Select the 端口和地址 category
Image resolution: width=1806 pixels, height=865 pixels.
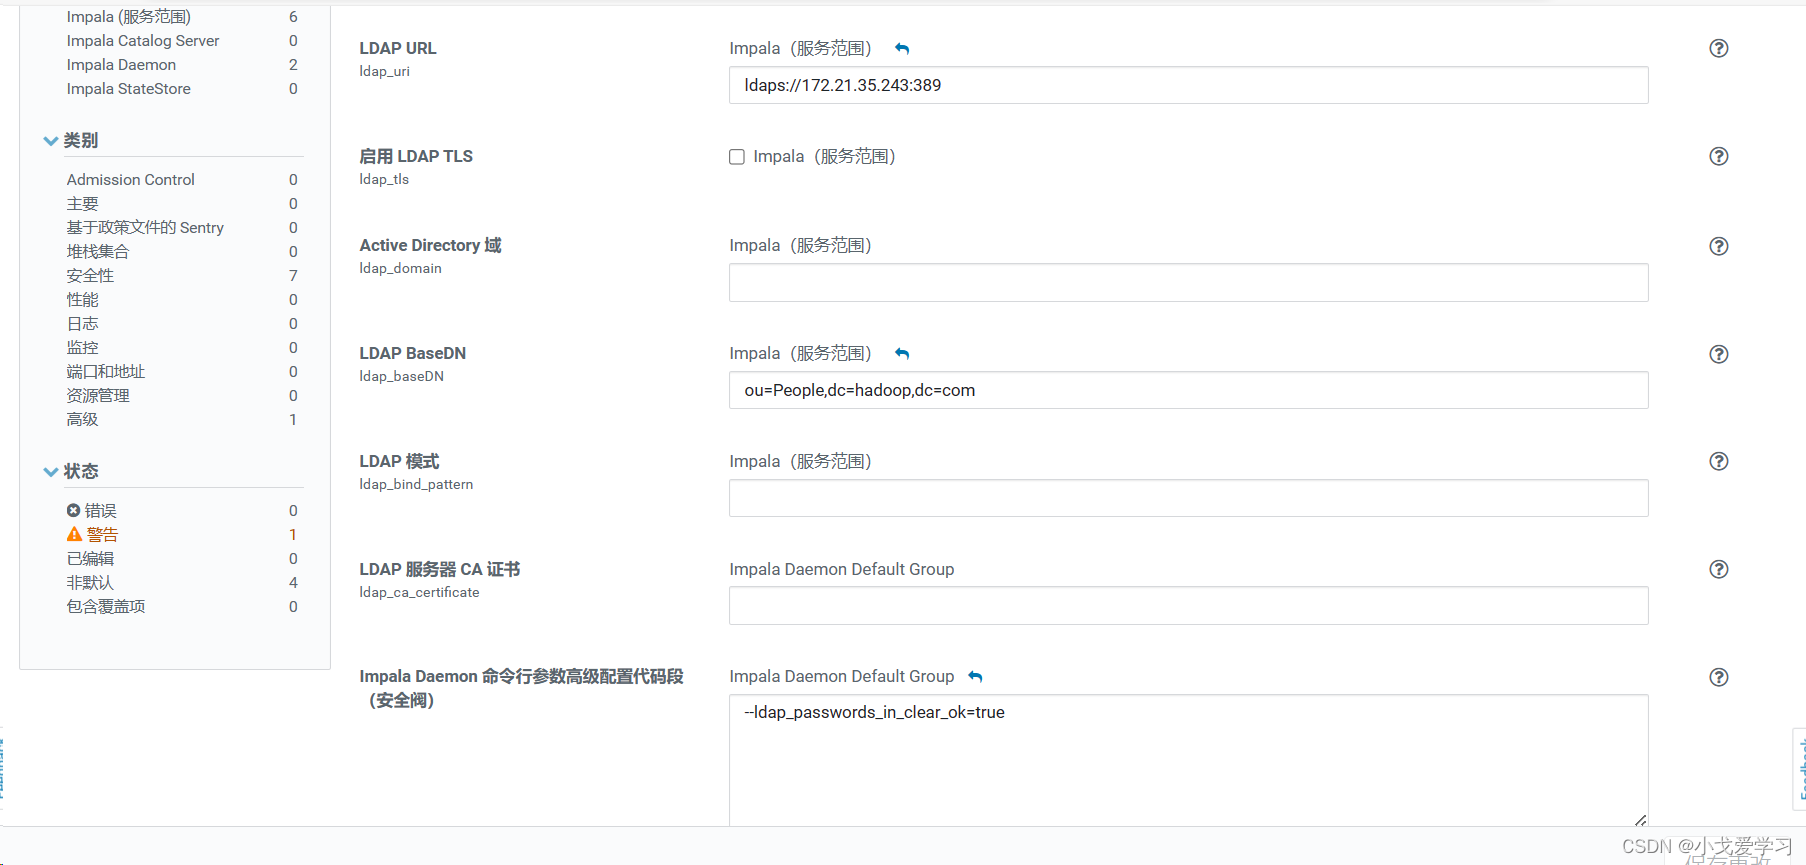106,372
